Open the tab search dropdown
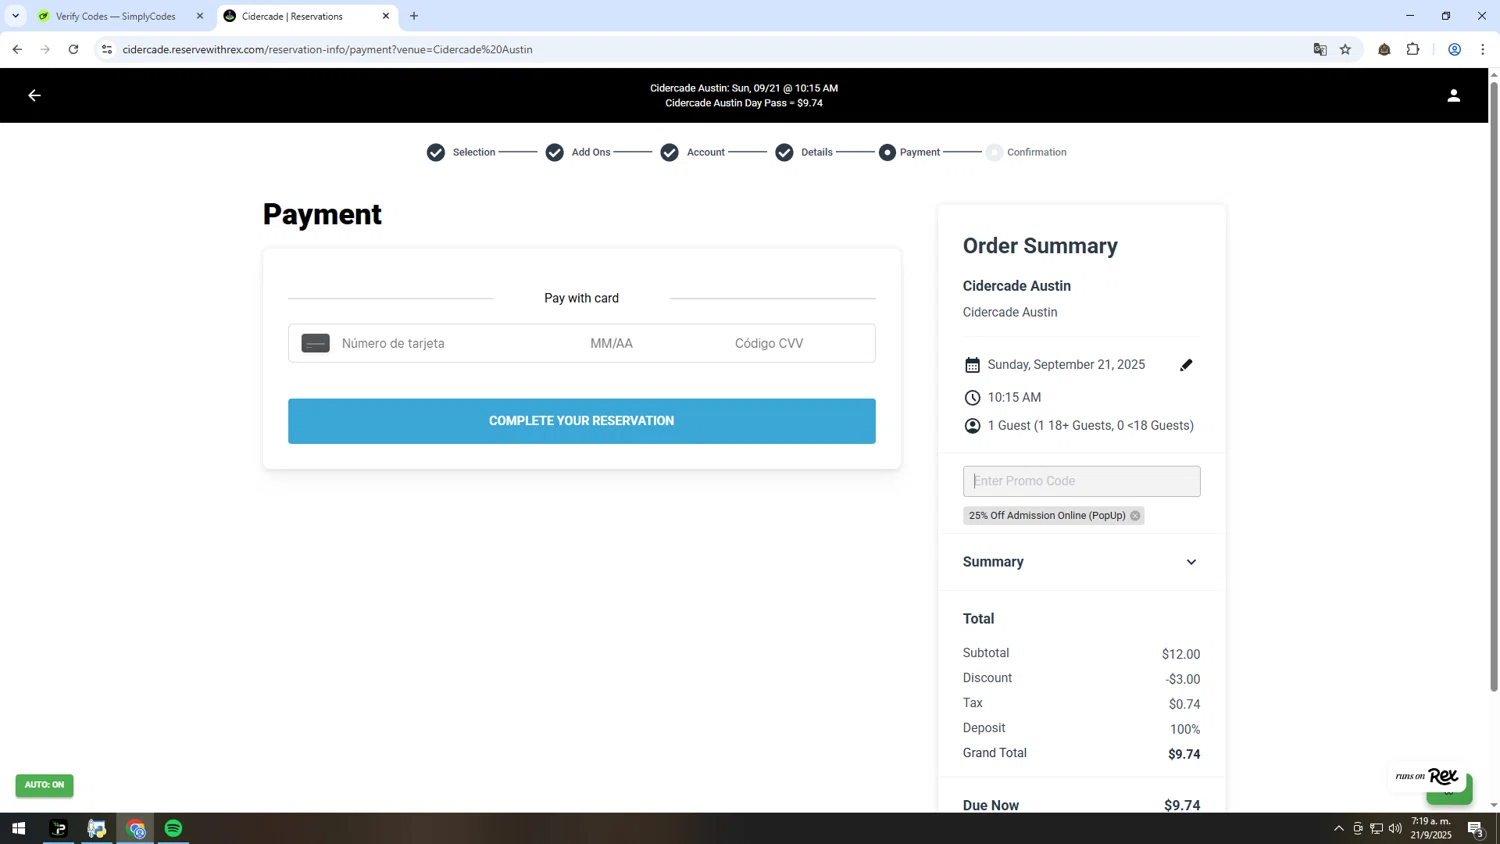 click(x=15, y=16)
